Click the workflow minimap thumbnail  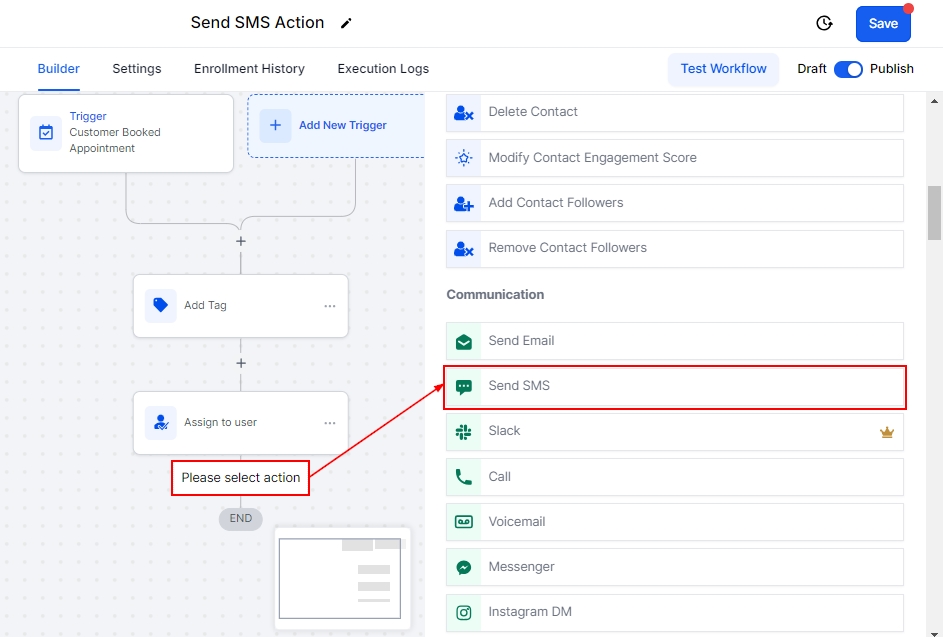[x=341, y=579]
